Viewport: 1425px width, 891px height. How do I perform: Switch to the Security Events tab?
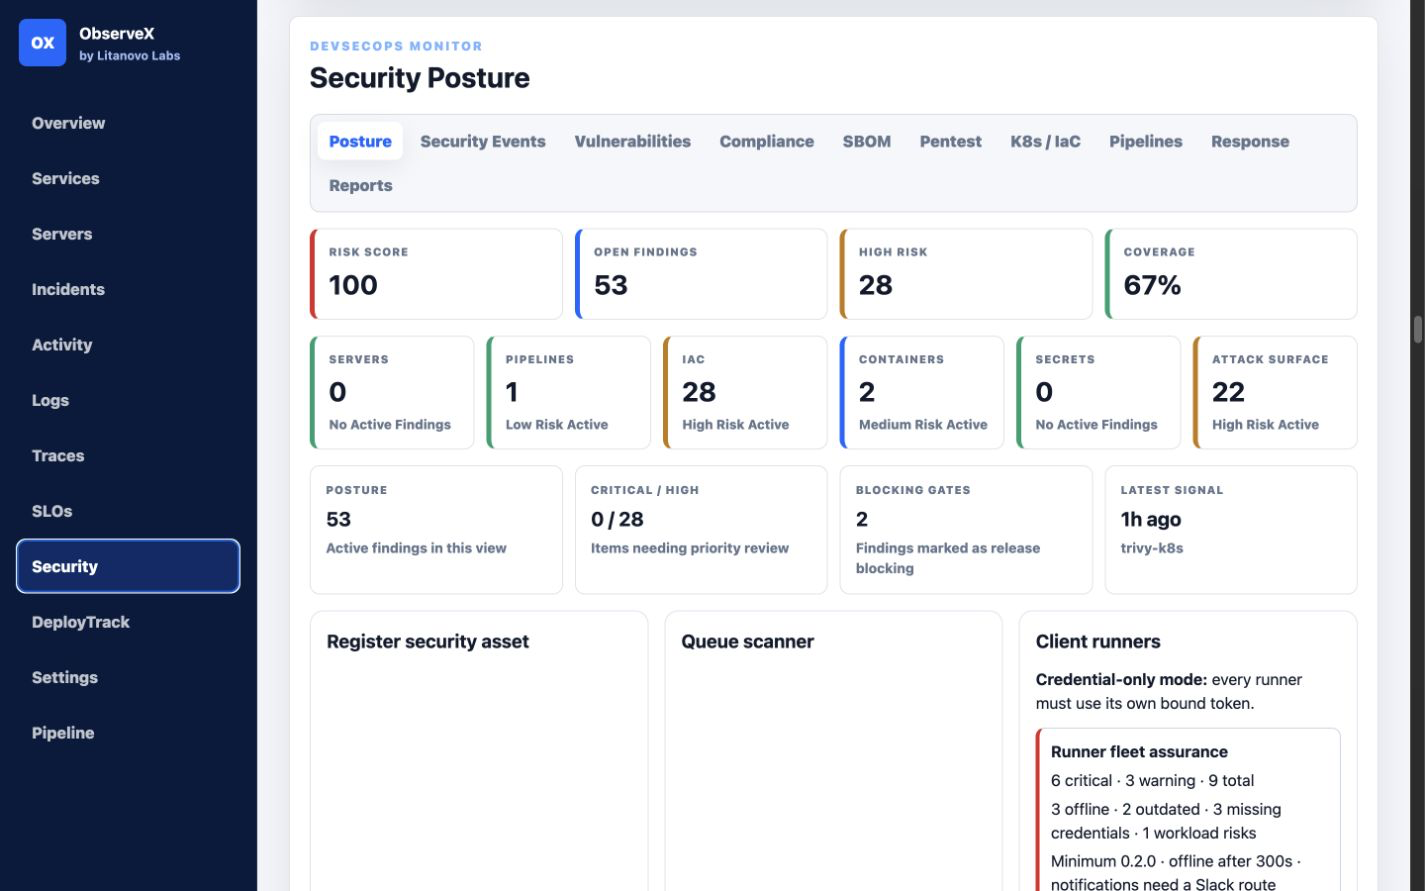pos(483,141)
